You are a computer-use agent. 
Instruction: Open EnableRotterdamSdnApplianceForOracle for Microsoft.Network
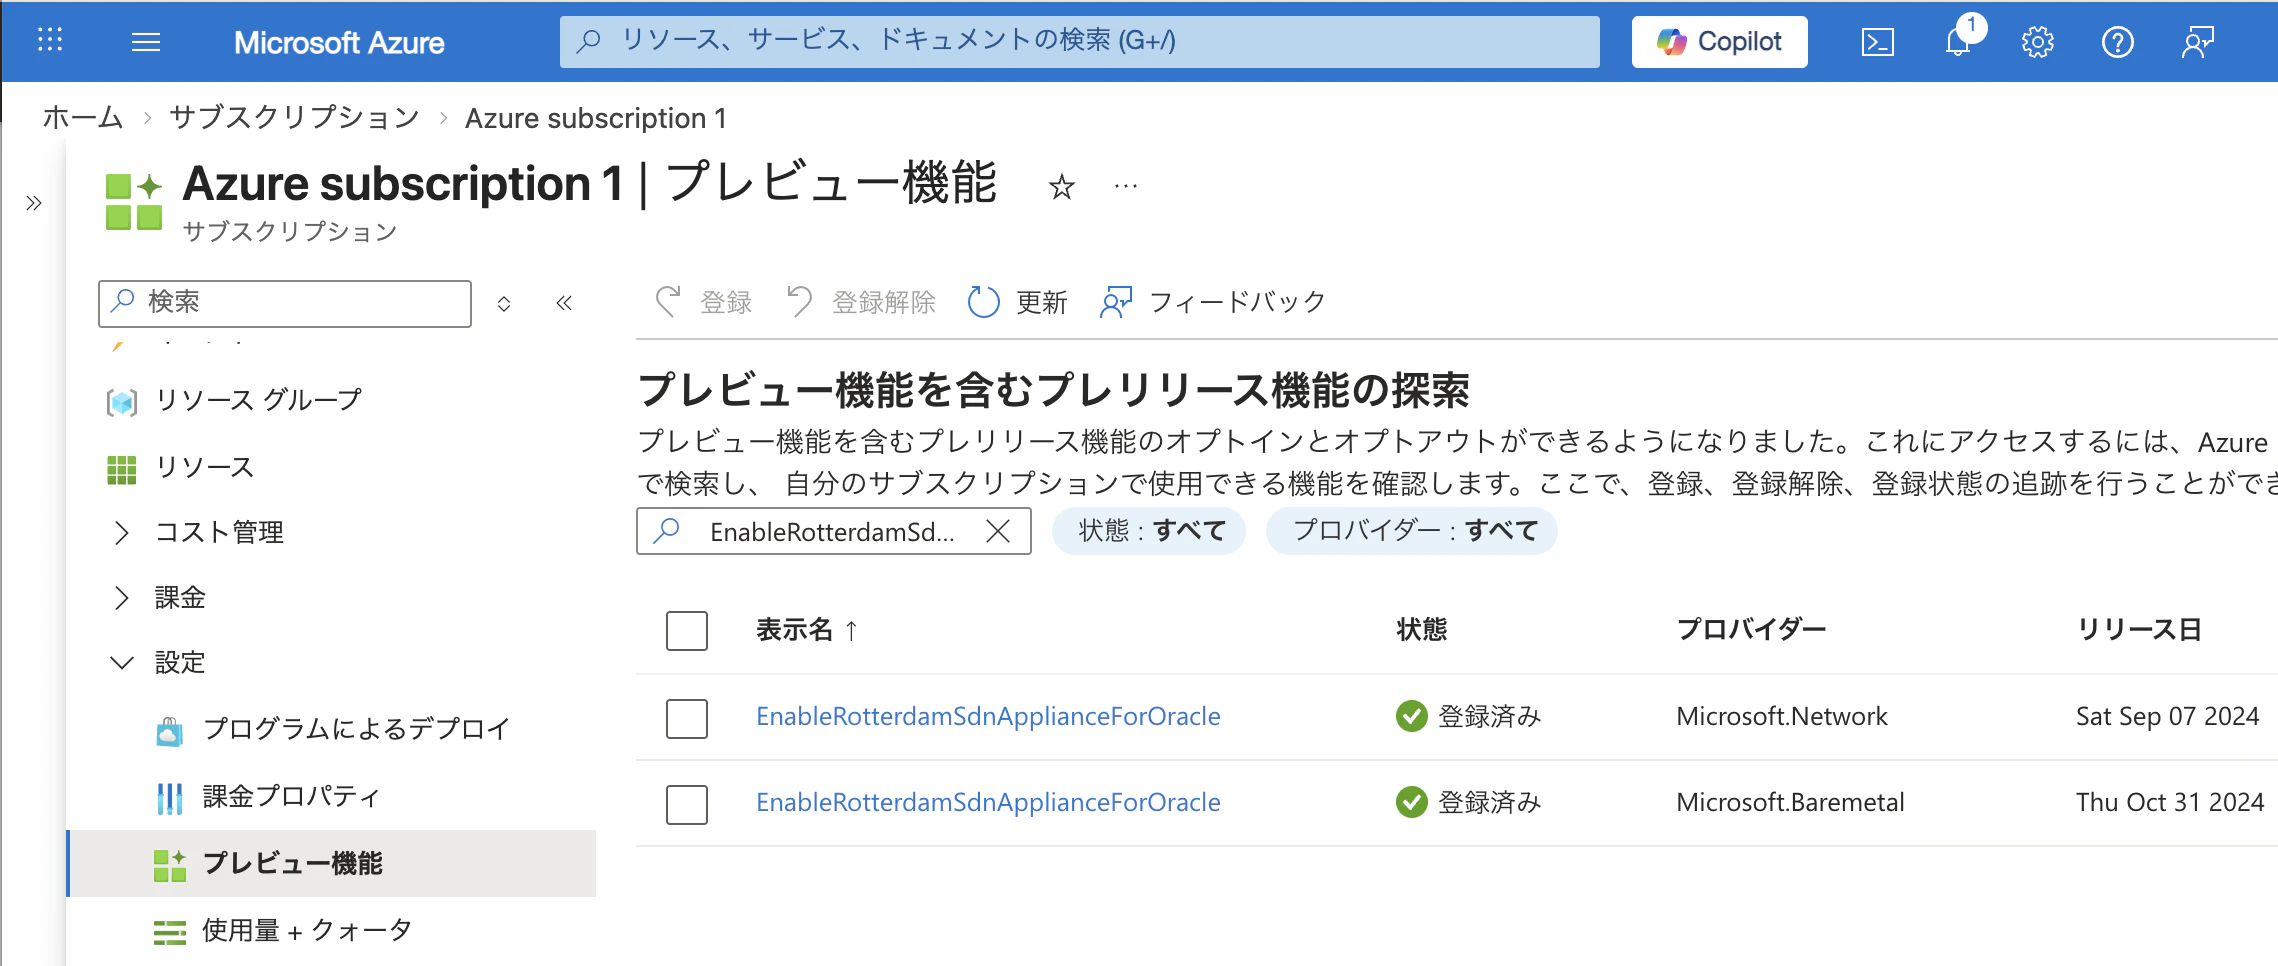tap(988, 717)
